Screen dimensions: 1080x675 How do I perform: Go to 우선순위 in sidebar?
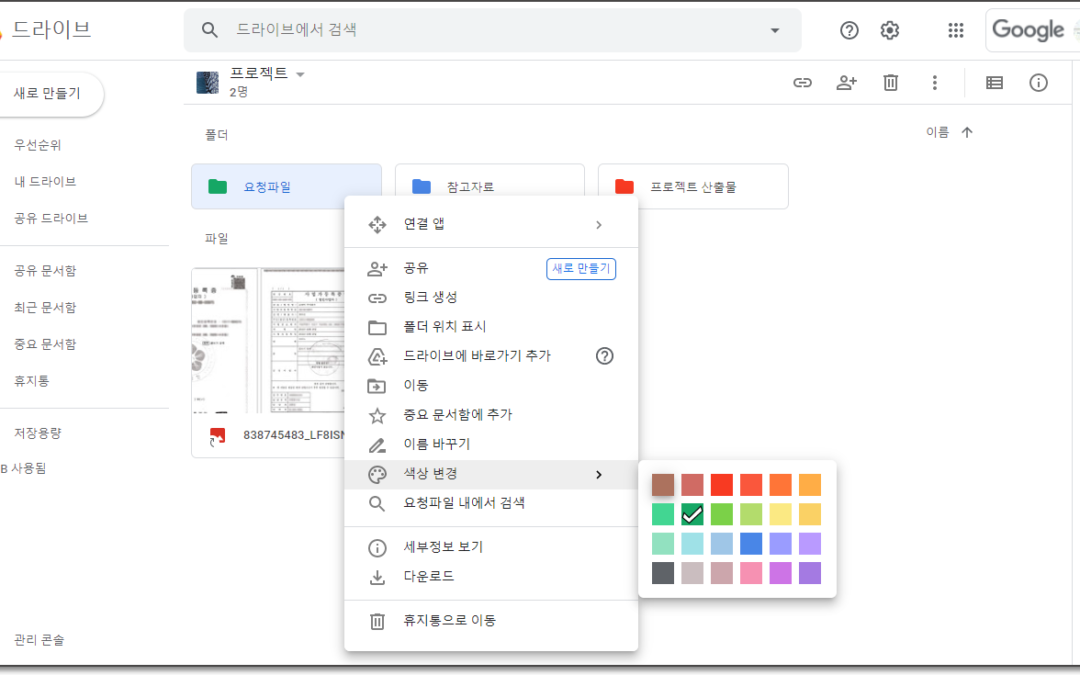tap(37, 145)
